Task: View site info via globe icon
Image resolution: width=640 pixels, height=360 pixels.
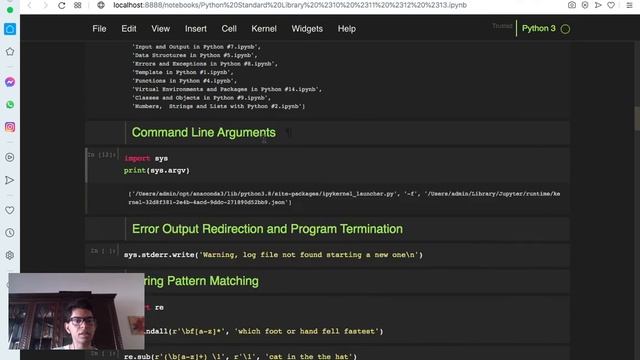Action: click(x=101, y=5)
